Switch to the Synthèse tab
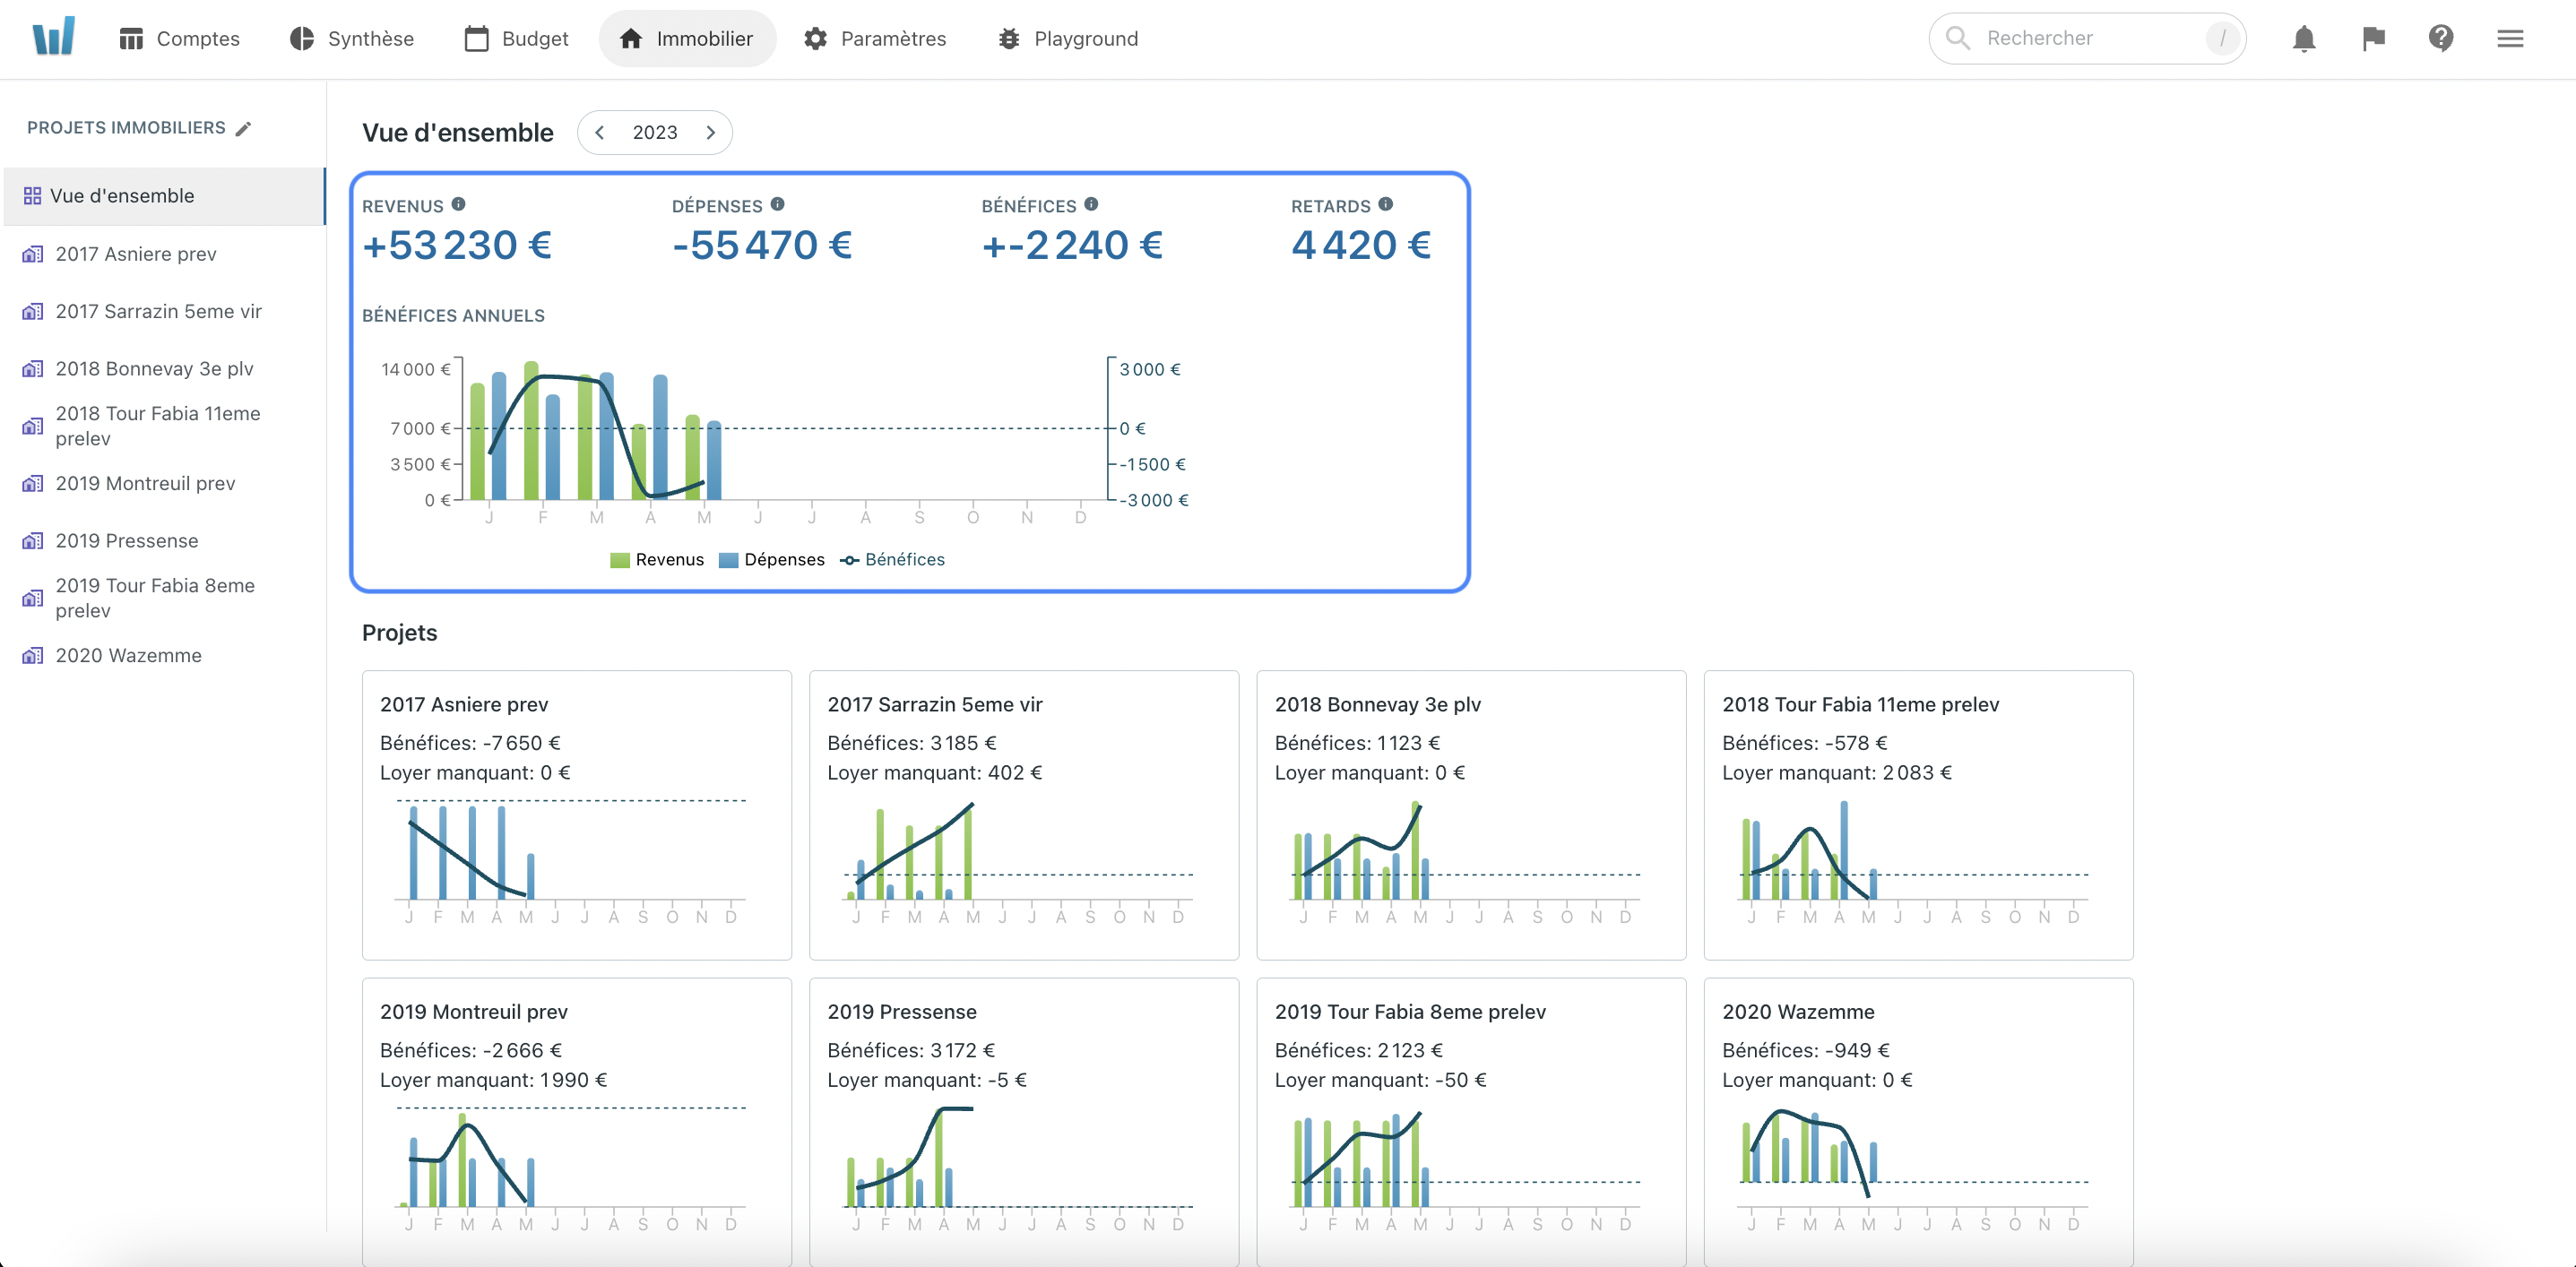 tap(351, 39)
